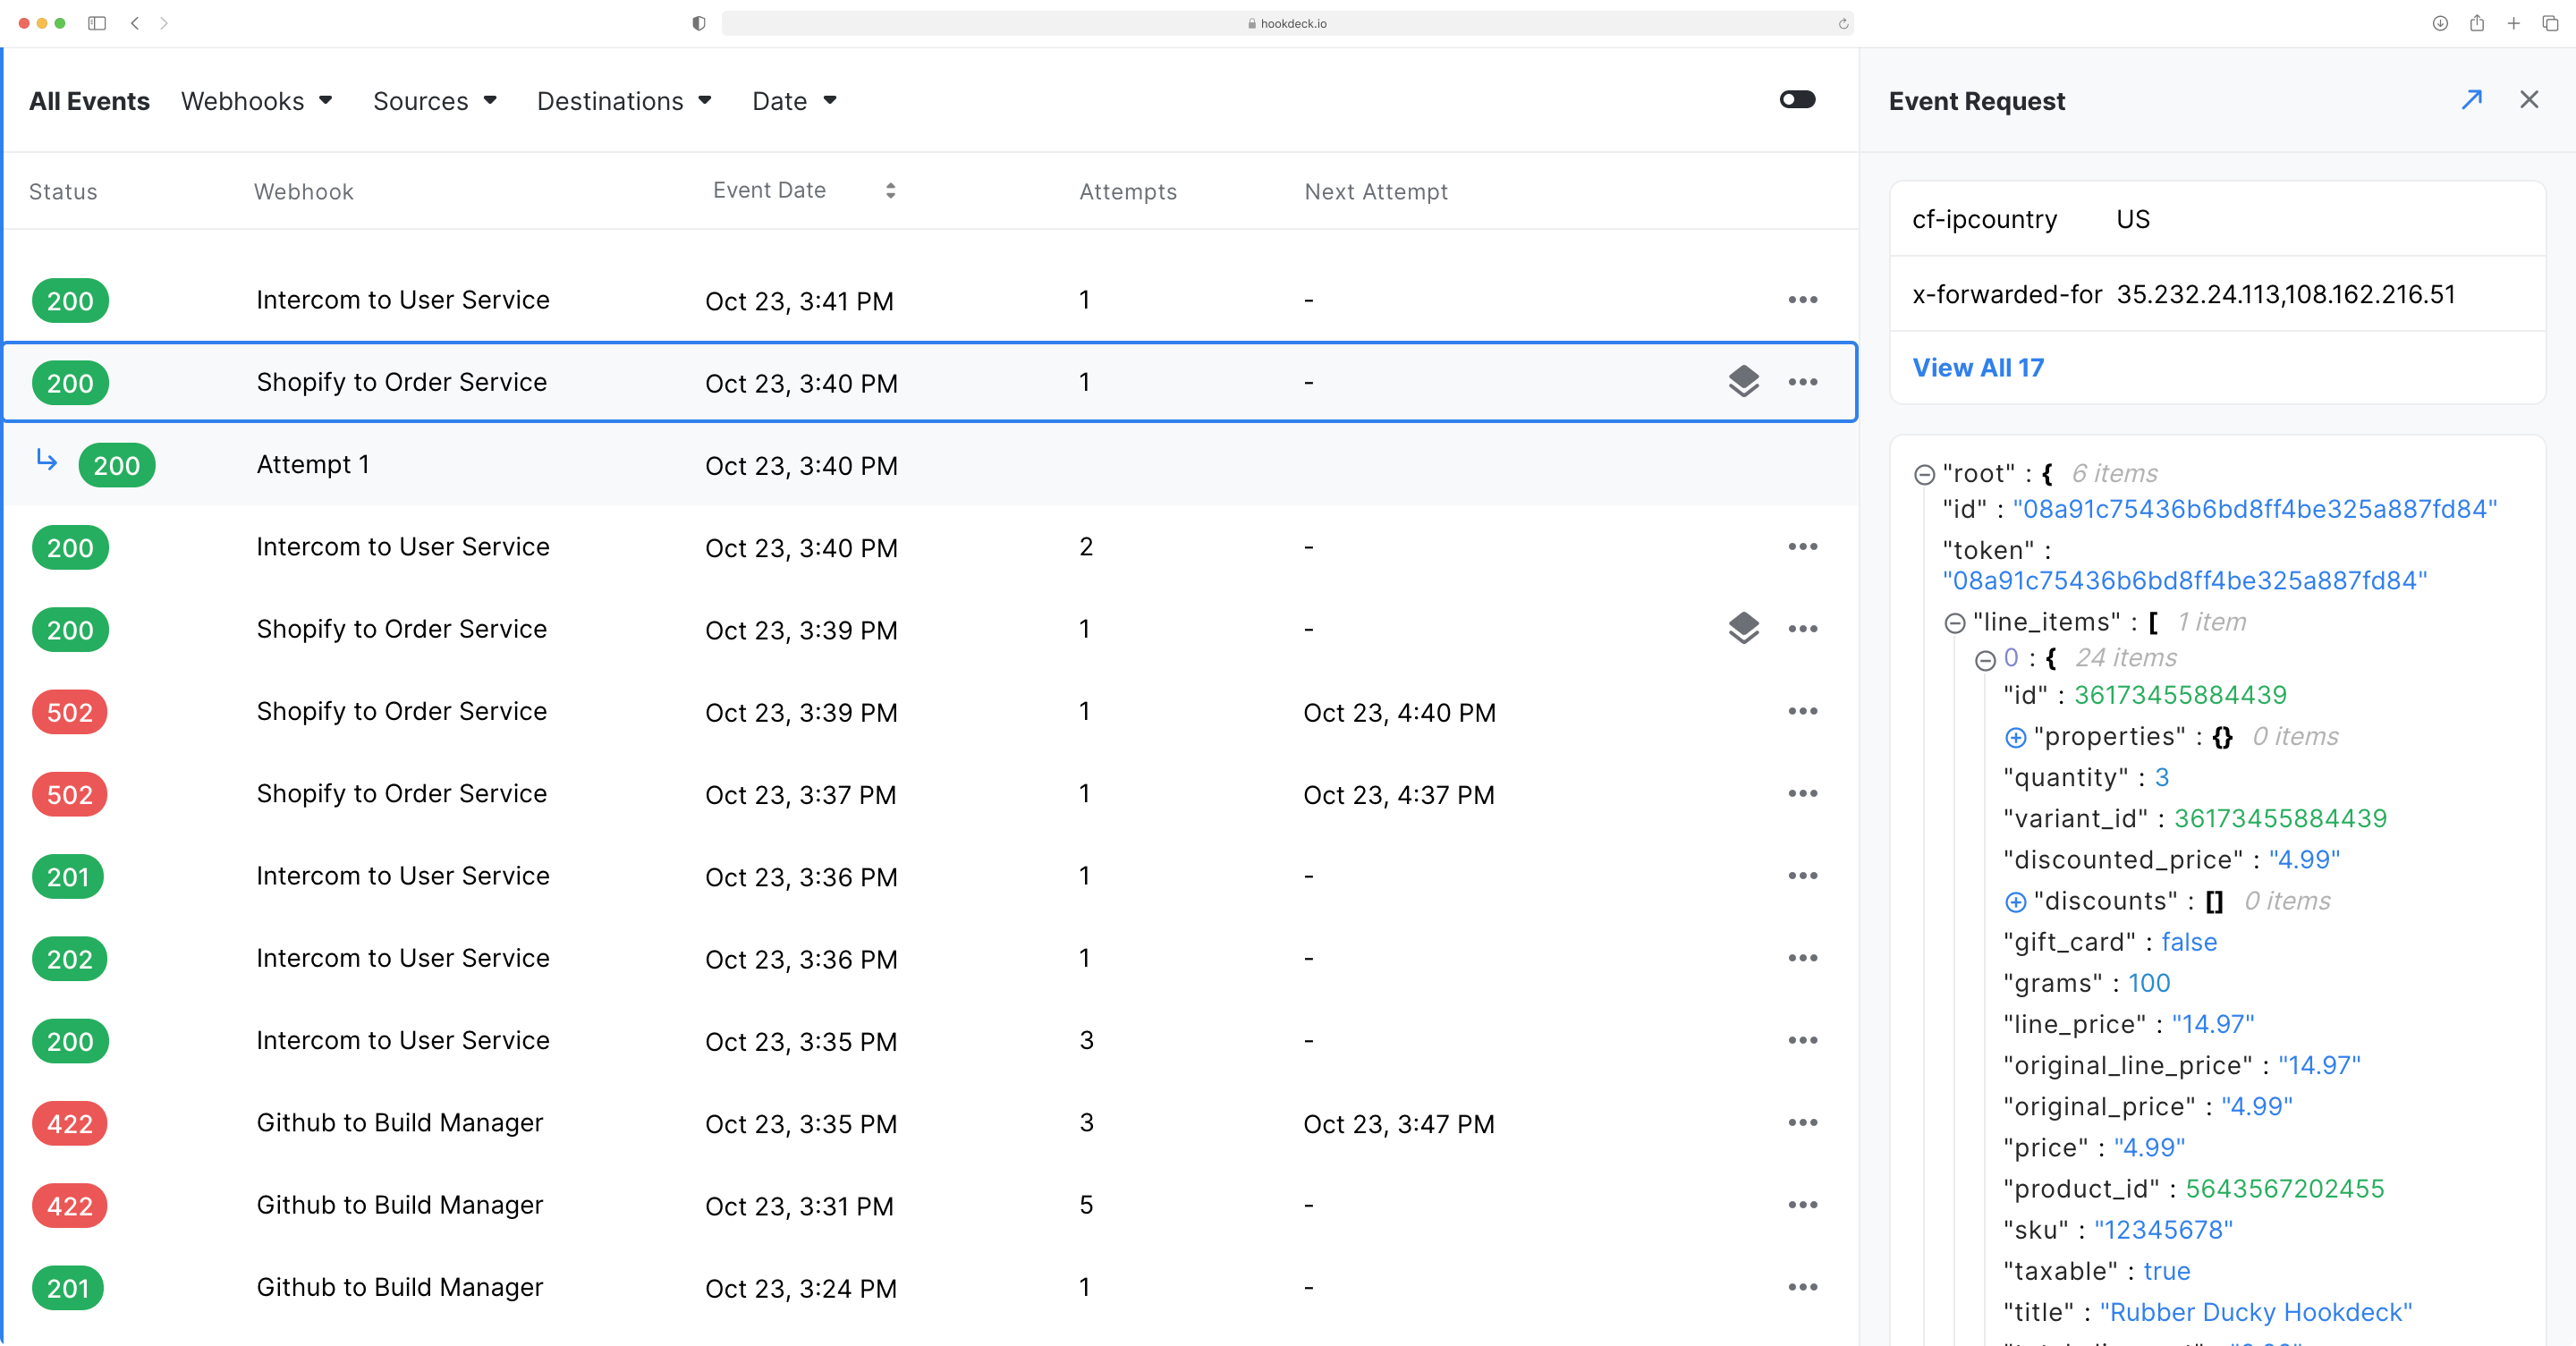Viewport: 2576px width, 1346px height.
Task: Open the Sources filter dropdown
Action: point(435,101)
